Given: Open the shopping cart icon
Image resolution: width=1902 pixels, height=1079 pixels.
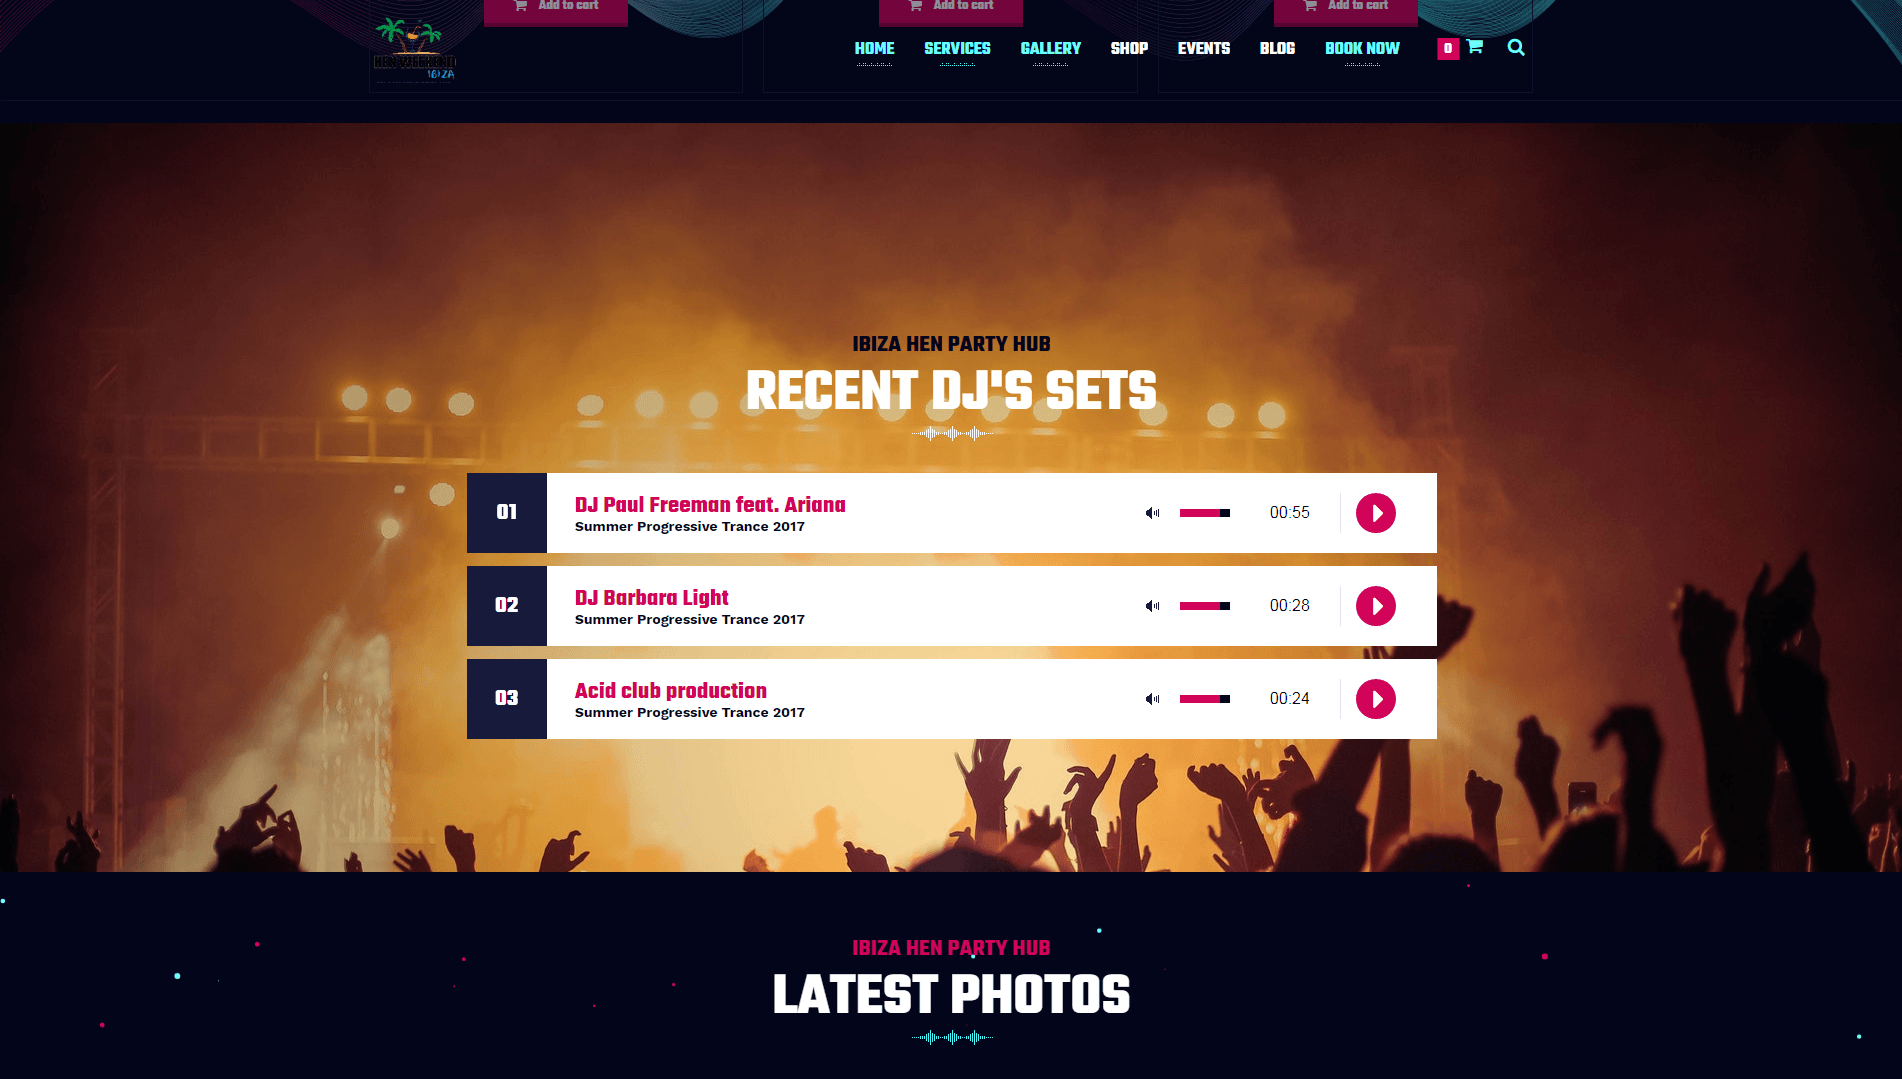Looking at the screenshot, I should [1474, 46].
